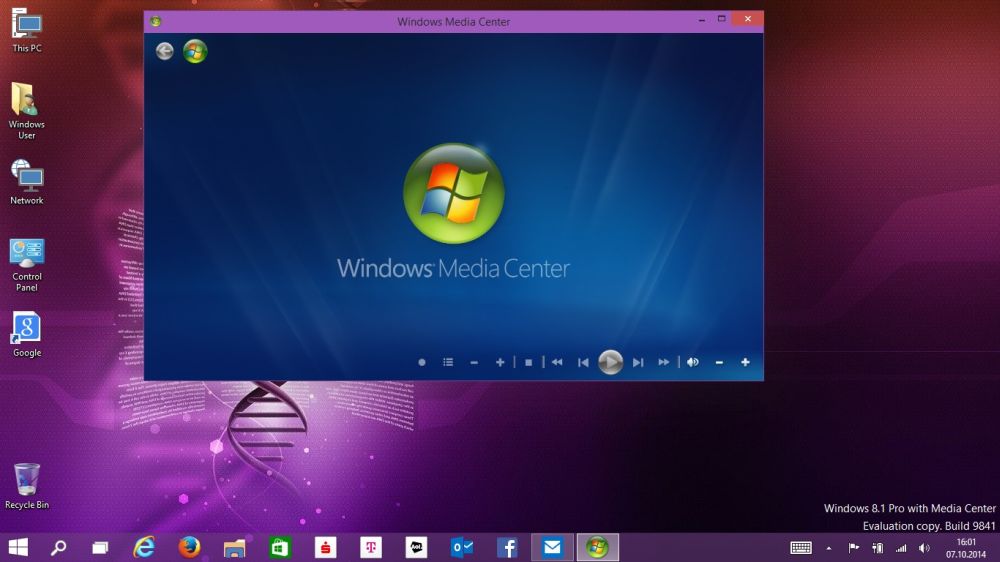Open Task View on the taskbar
The image size is (1000, 562).
click(x=100, y=547)
